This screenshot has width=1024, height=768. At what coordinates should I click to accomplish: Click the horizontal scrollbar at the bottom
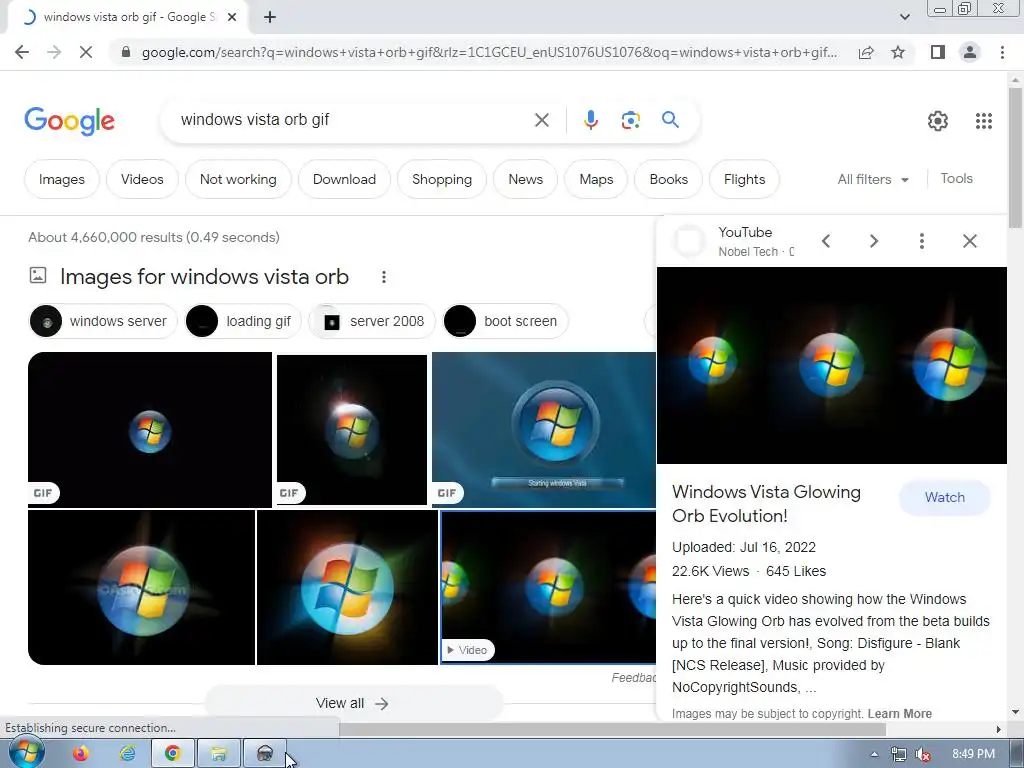[611, 729]
